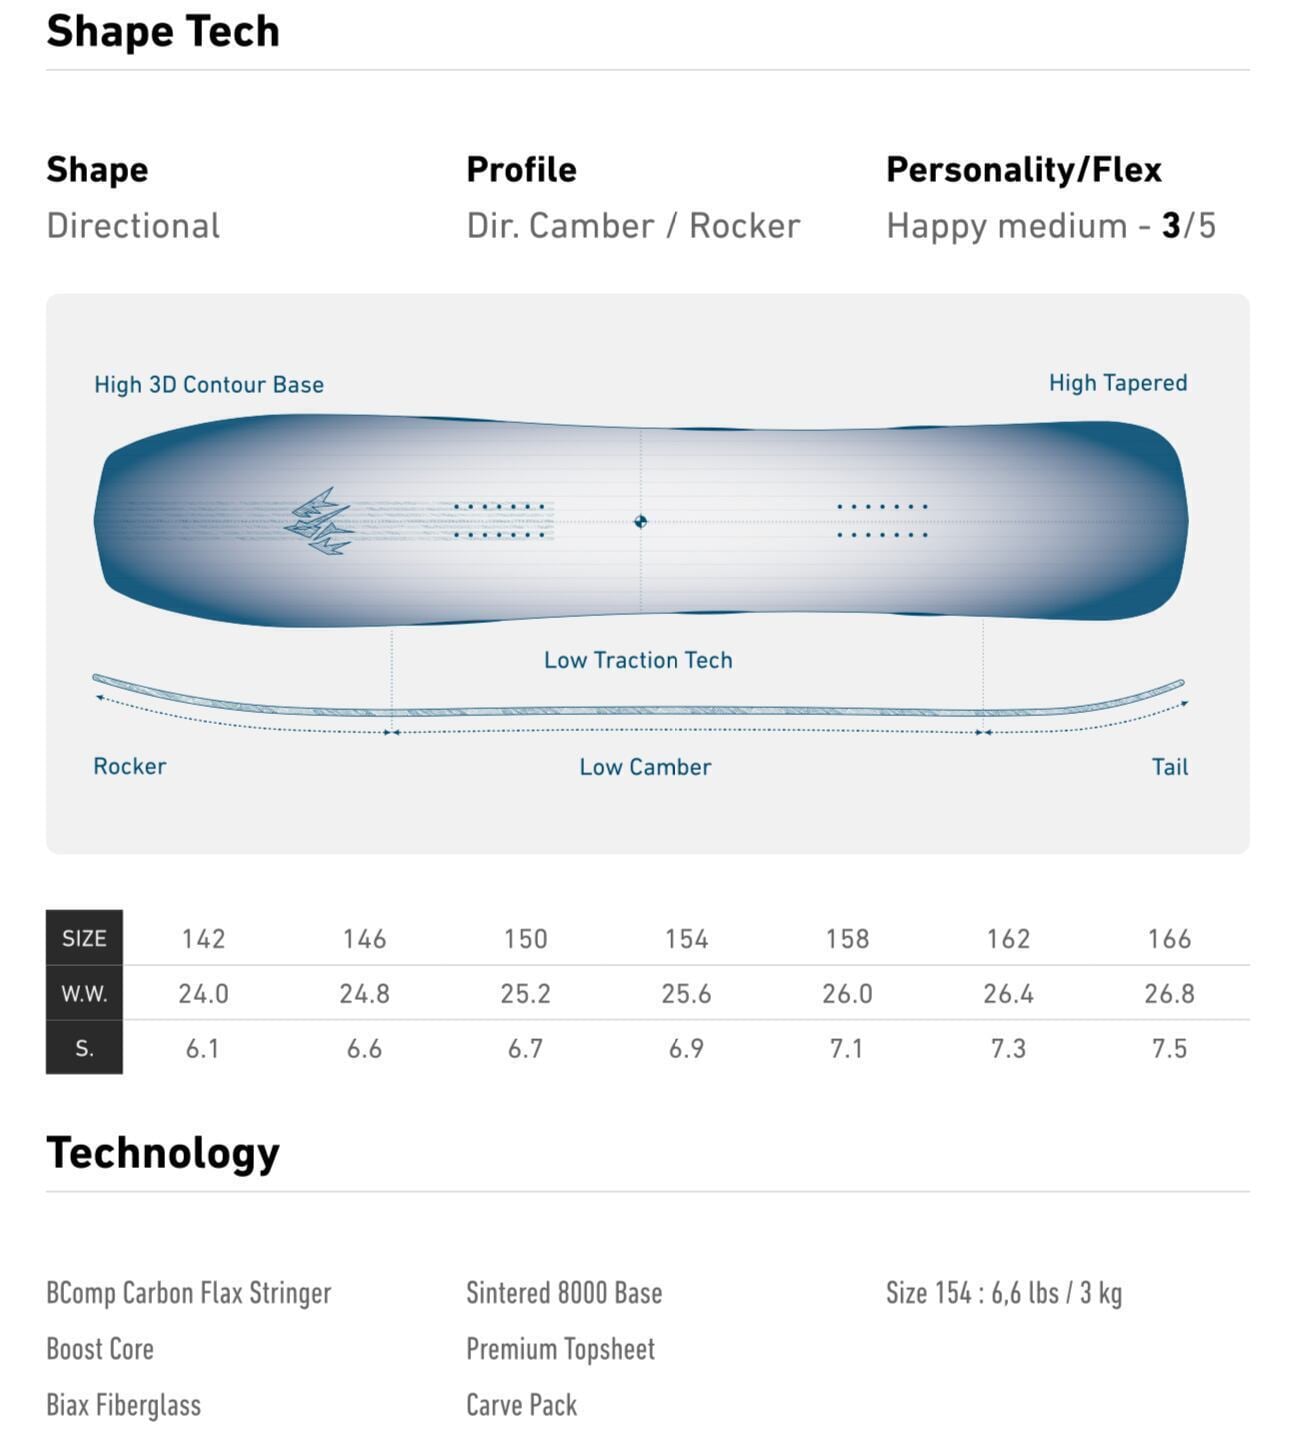Viewport: 1290px width, 1432px height.
Task: Click the 26.0 waist width value
Action: tap(847, 994)
